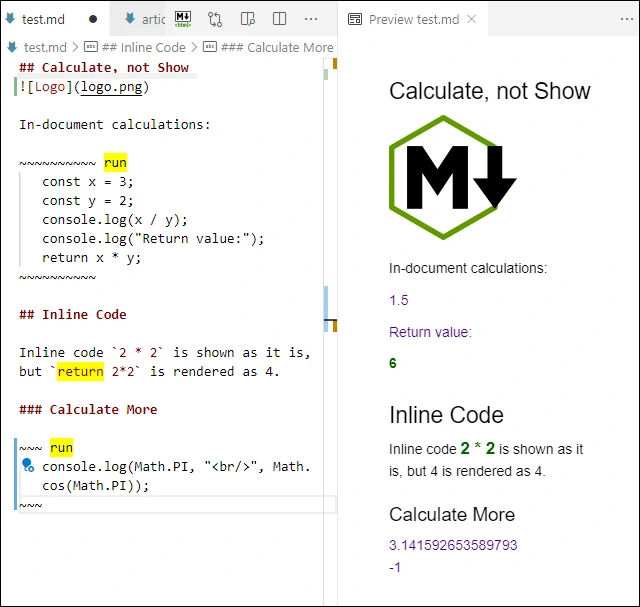Click the 'return x * y;' line
Screen dimensions: 640x607
tap(91, 258)
